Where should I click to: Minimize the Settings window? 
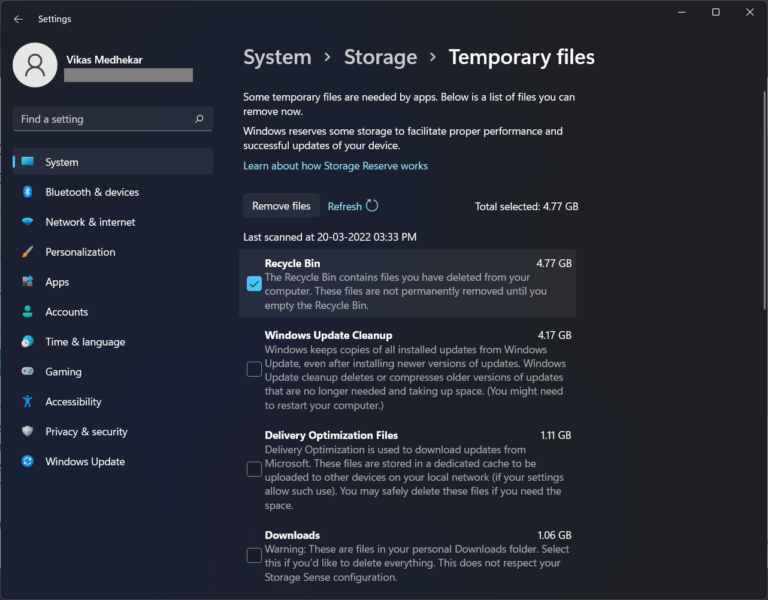(681, 12)
